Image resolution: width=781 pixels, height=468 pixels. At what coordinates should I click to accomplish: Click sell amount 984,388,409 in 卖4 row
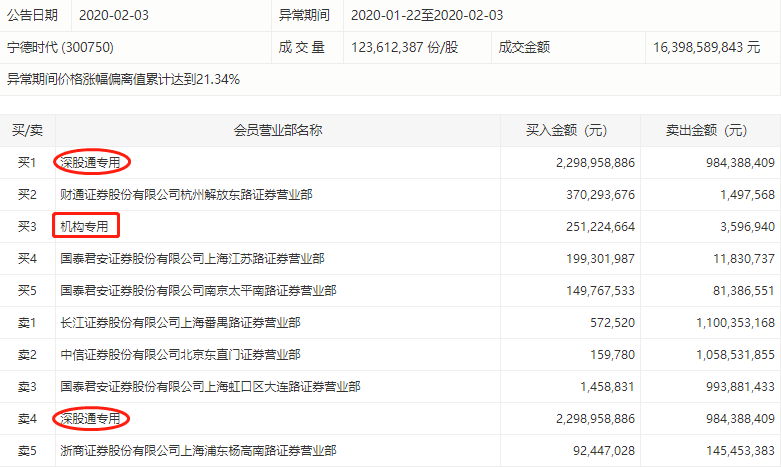tap(740, 419)
